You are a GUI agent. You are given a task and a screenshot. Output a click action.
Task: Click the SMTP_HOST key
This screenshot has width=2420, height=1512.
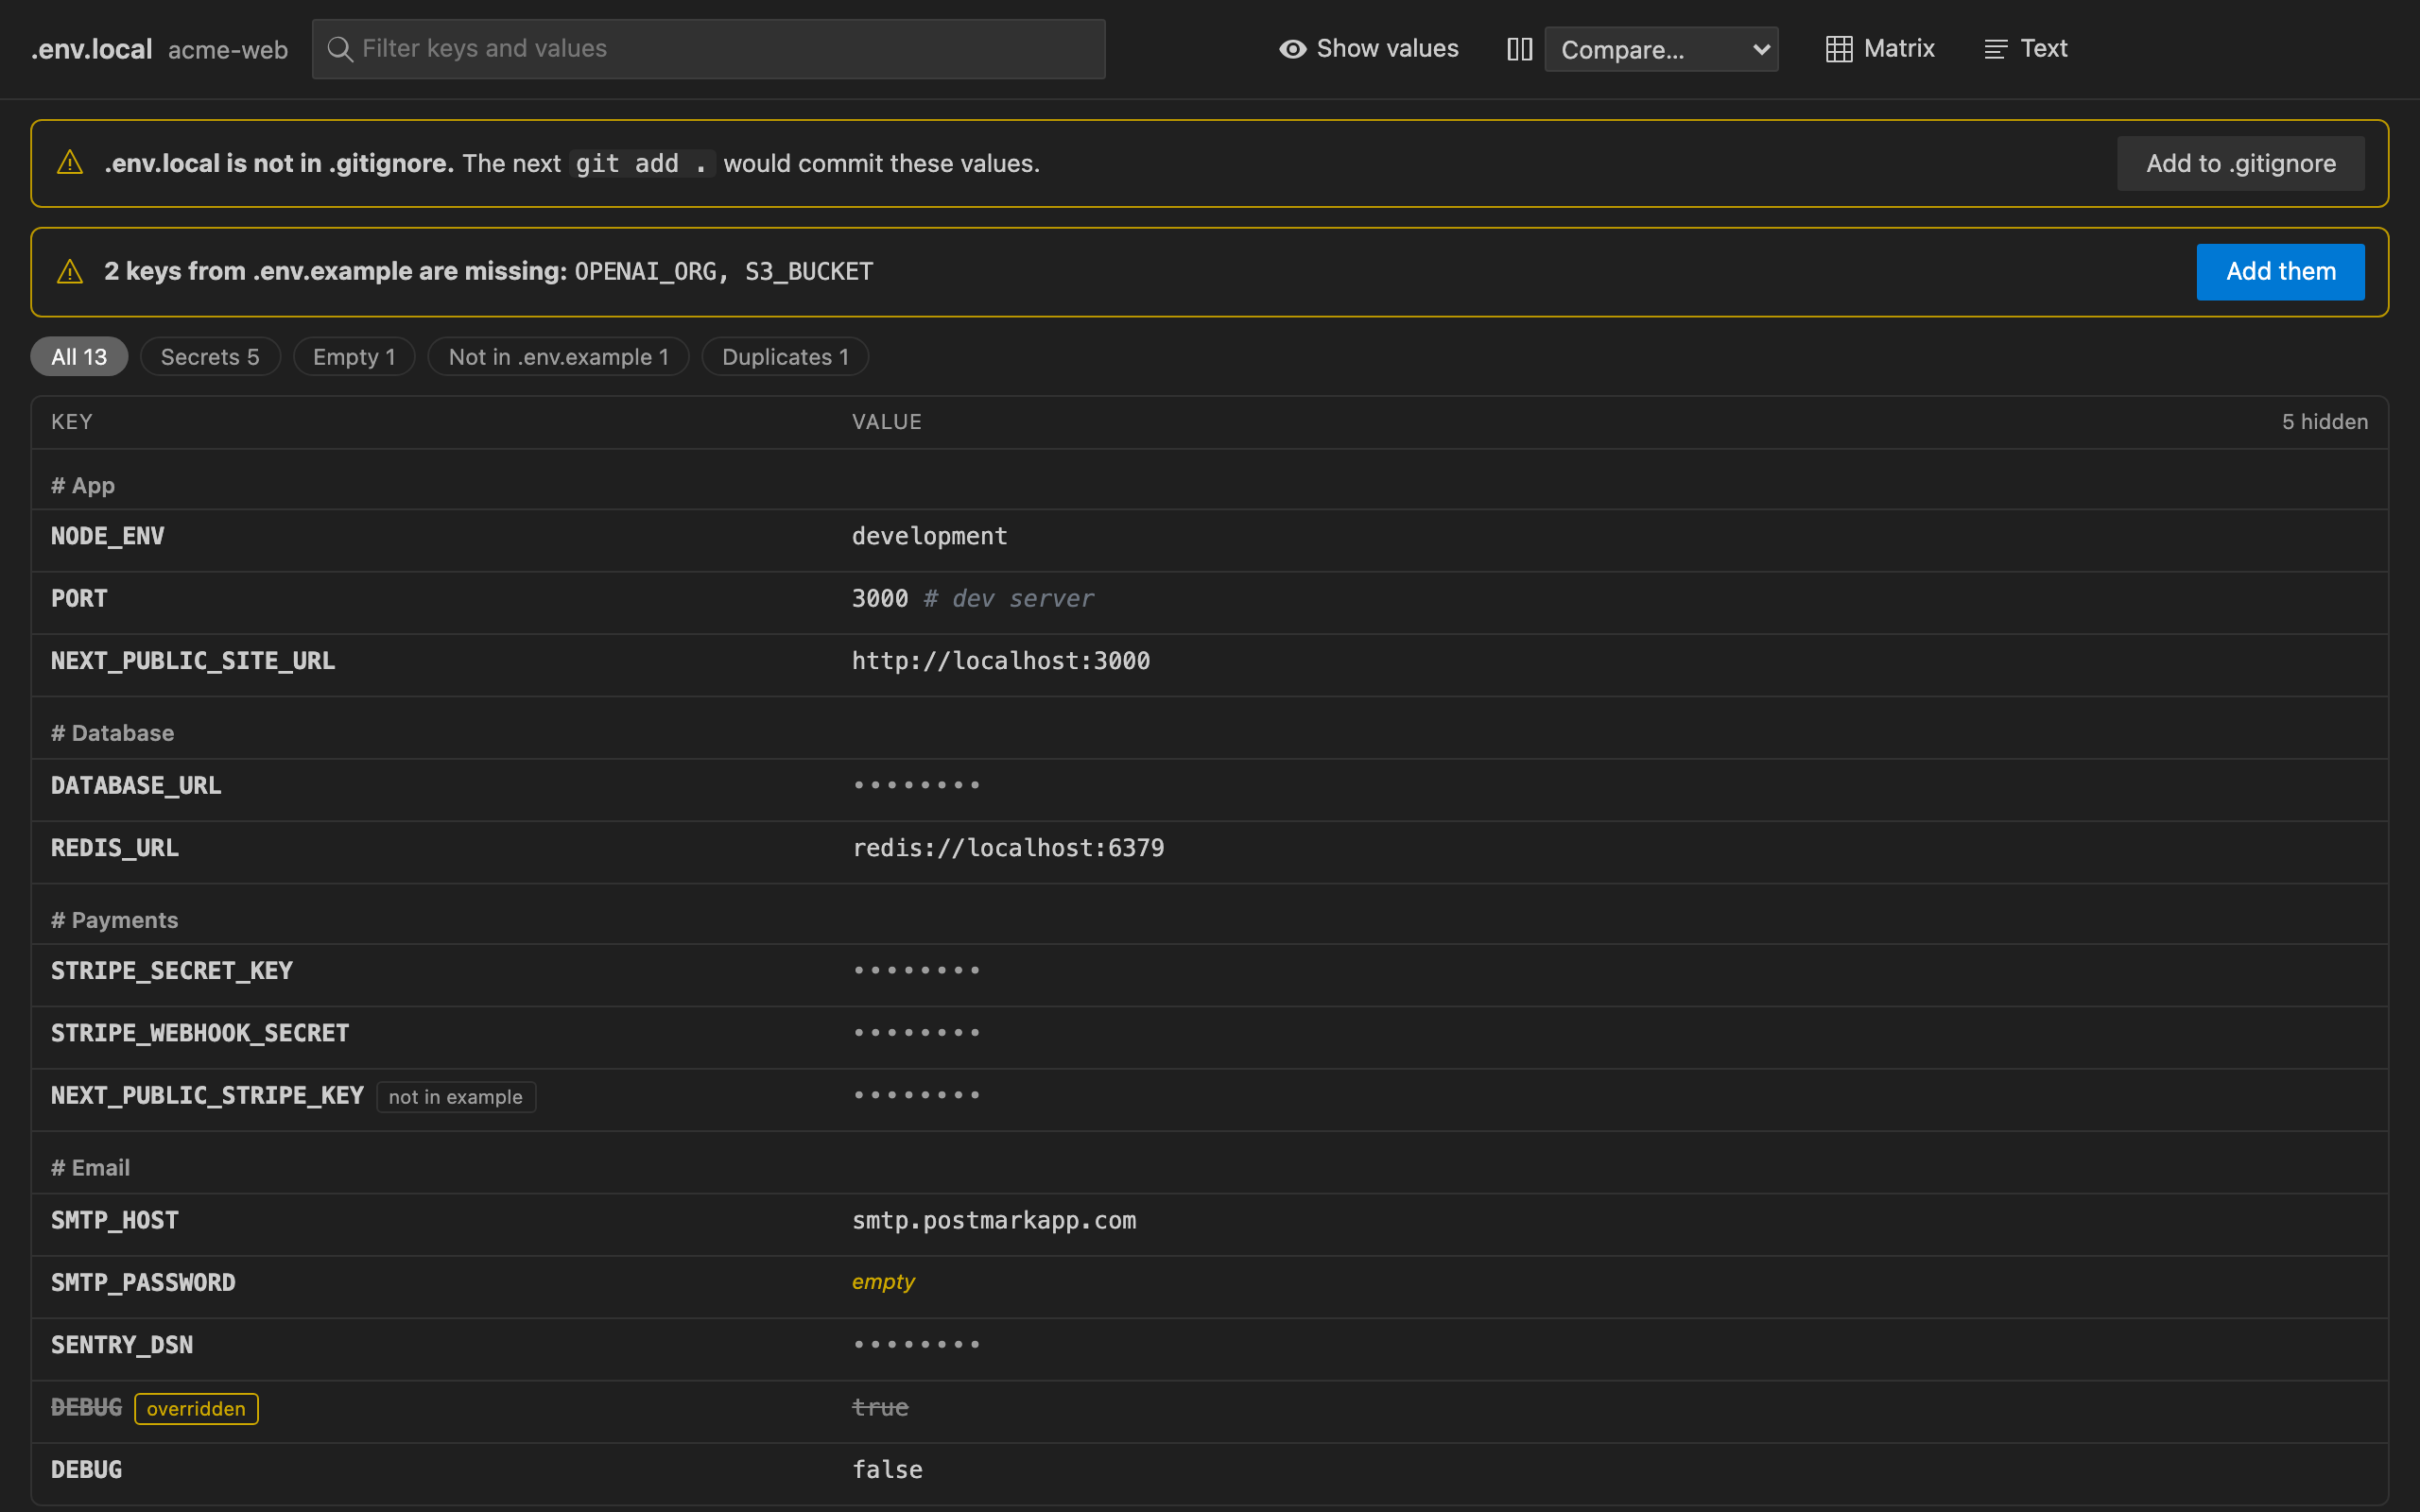pyautogui.click(x=115, y=1221)
